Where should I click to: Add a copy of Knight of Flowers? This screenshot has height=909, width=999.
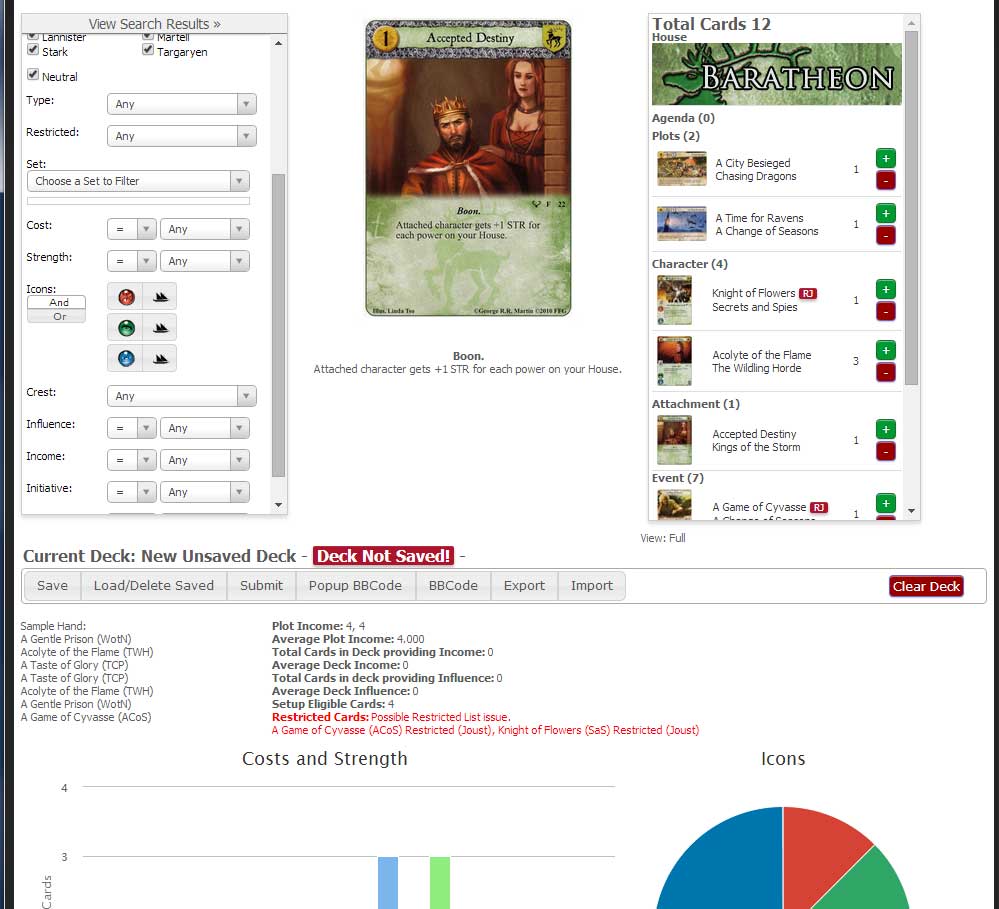tap(886, 289)
